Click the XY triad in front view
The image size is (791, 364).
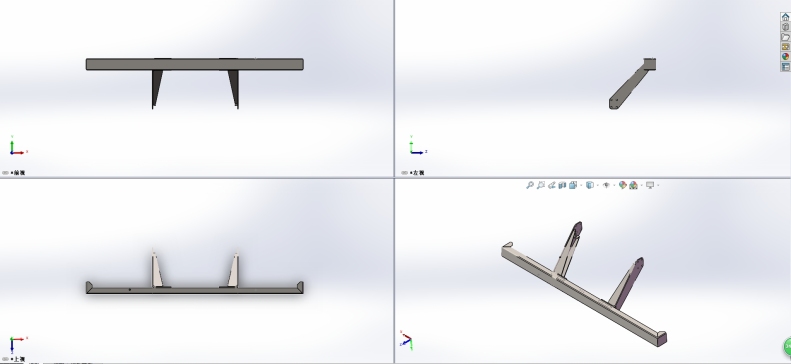pos(18,146)
